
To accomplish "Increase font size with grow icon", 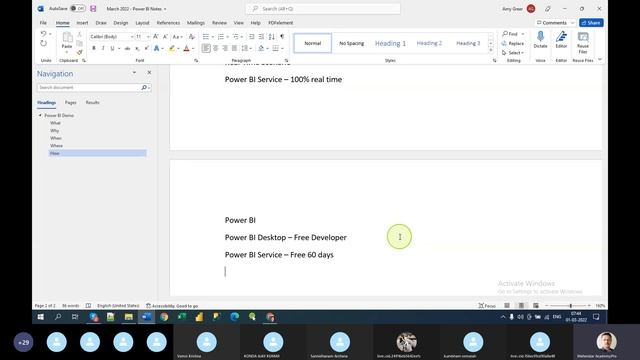I will [x=156, y=37].
